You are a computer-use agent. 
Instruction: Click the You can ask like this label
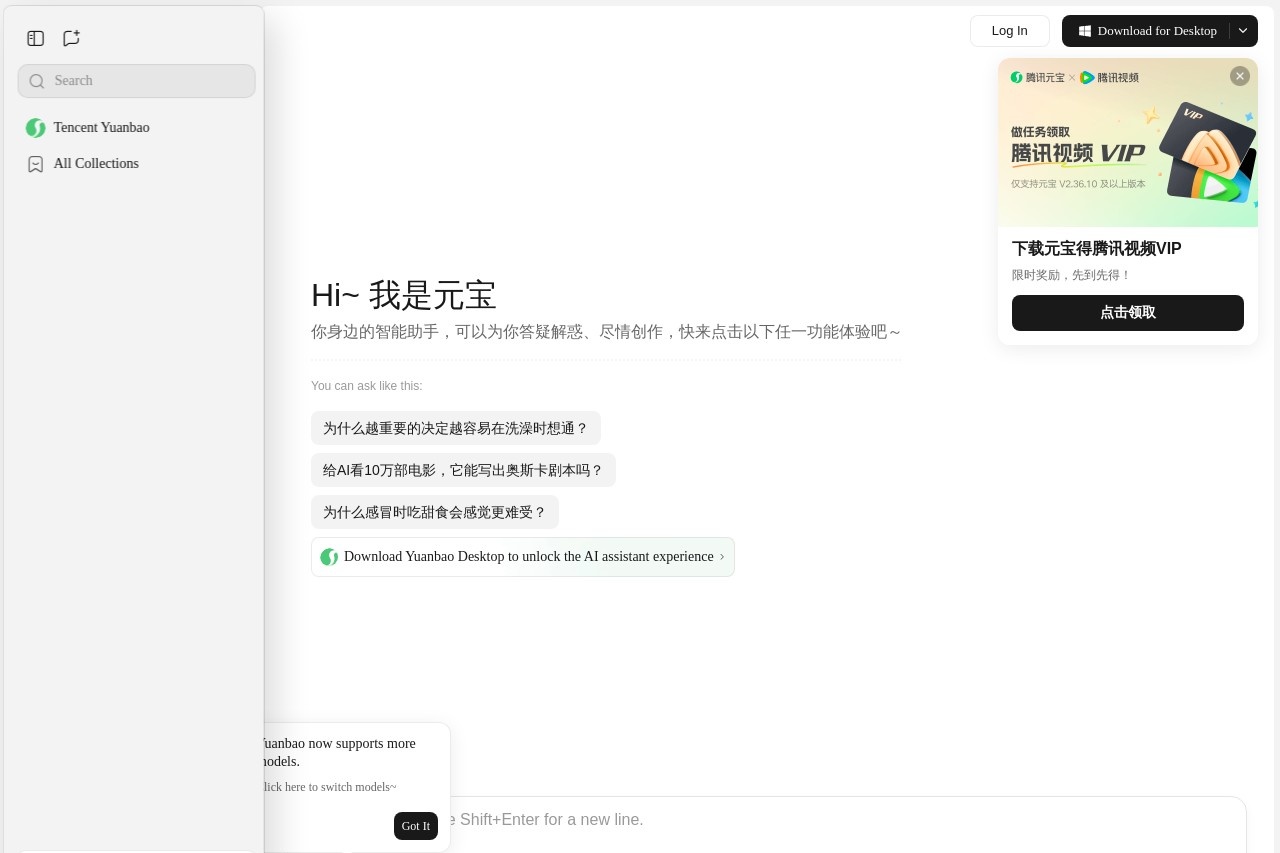click(x=367, y=386)
